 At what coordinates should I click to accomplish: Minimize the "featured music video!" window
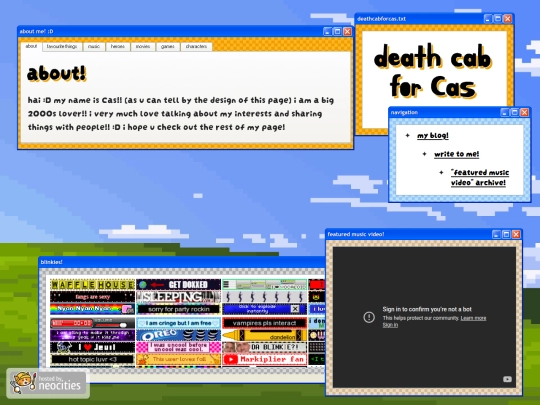496,234
